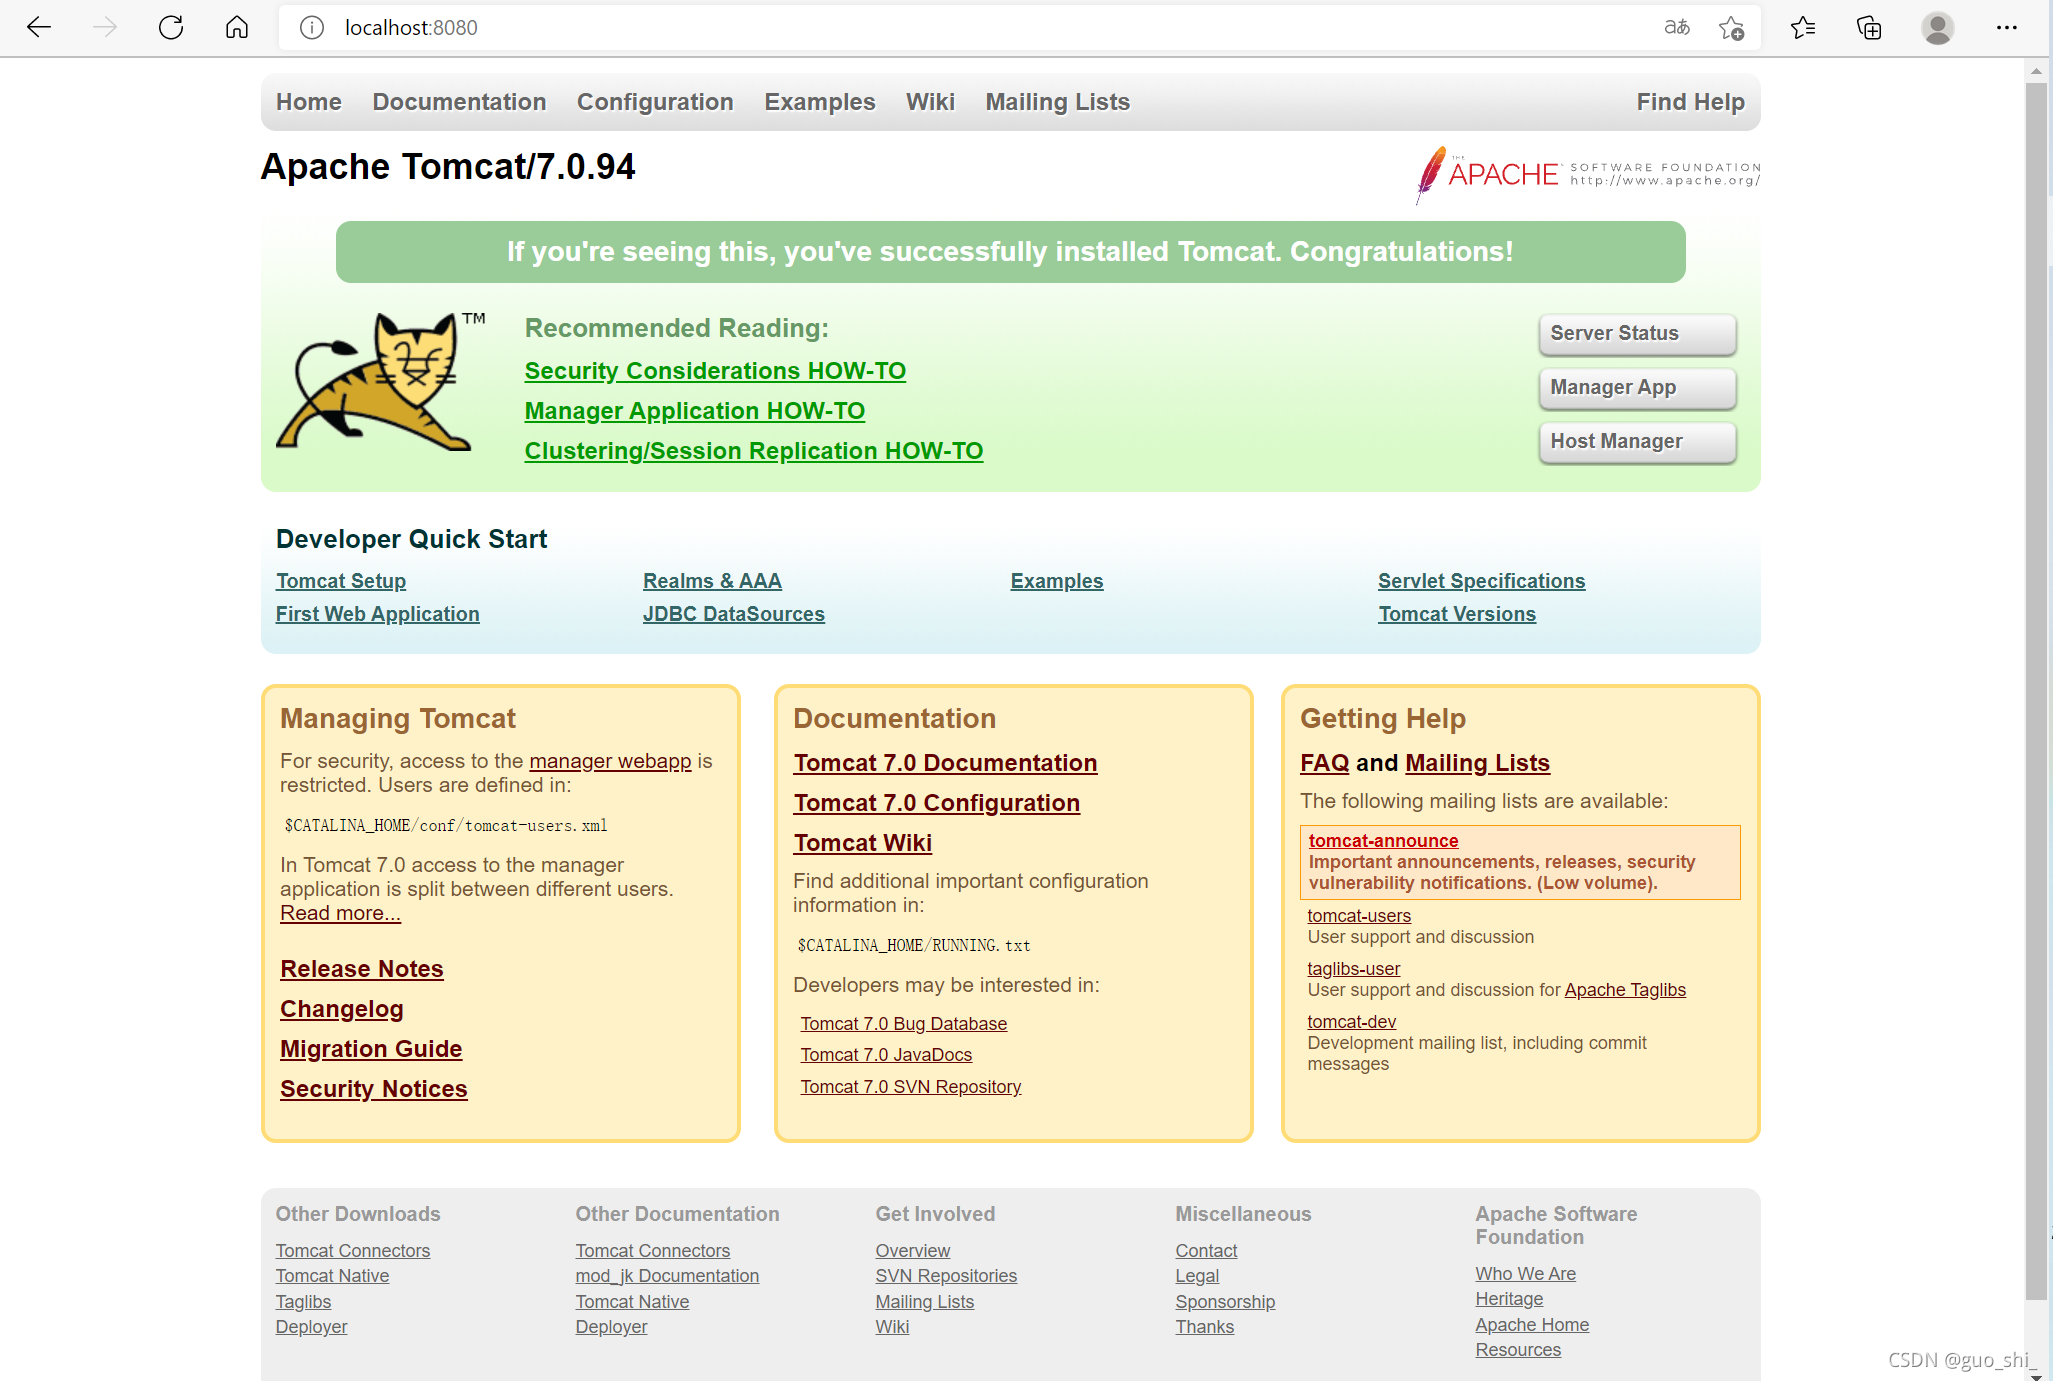The height and width of the screenshot is (1381, 2053).
Task: Open Who We Are link
Action: coord(1526,1274)
